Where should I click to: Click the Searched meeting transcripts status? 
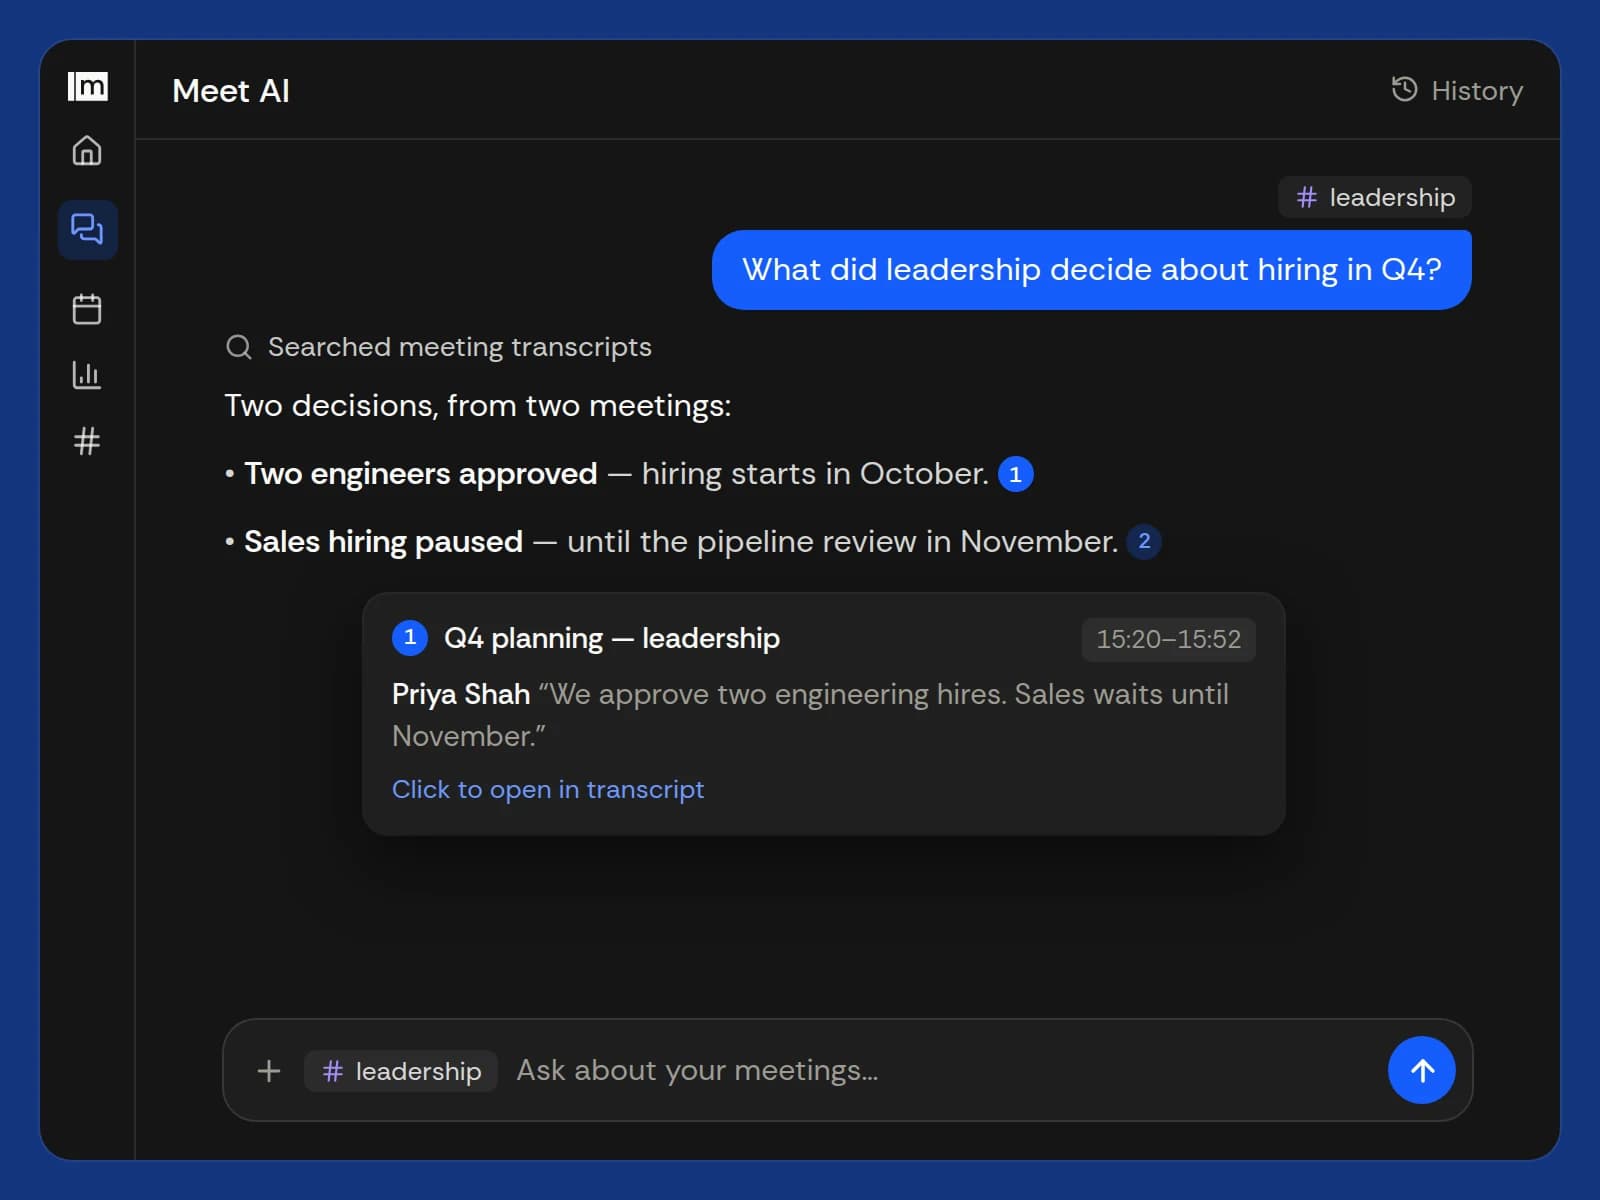click(x=439, y=347)
